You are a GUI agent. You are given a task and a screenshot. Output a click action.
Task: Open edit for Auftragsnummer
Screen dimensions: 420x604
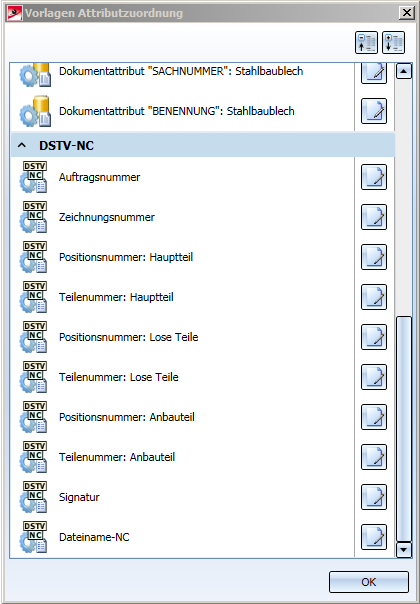pyautogui.click(x=374, y=177)
